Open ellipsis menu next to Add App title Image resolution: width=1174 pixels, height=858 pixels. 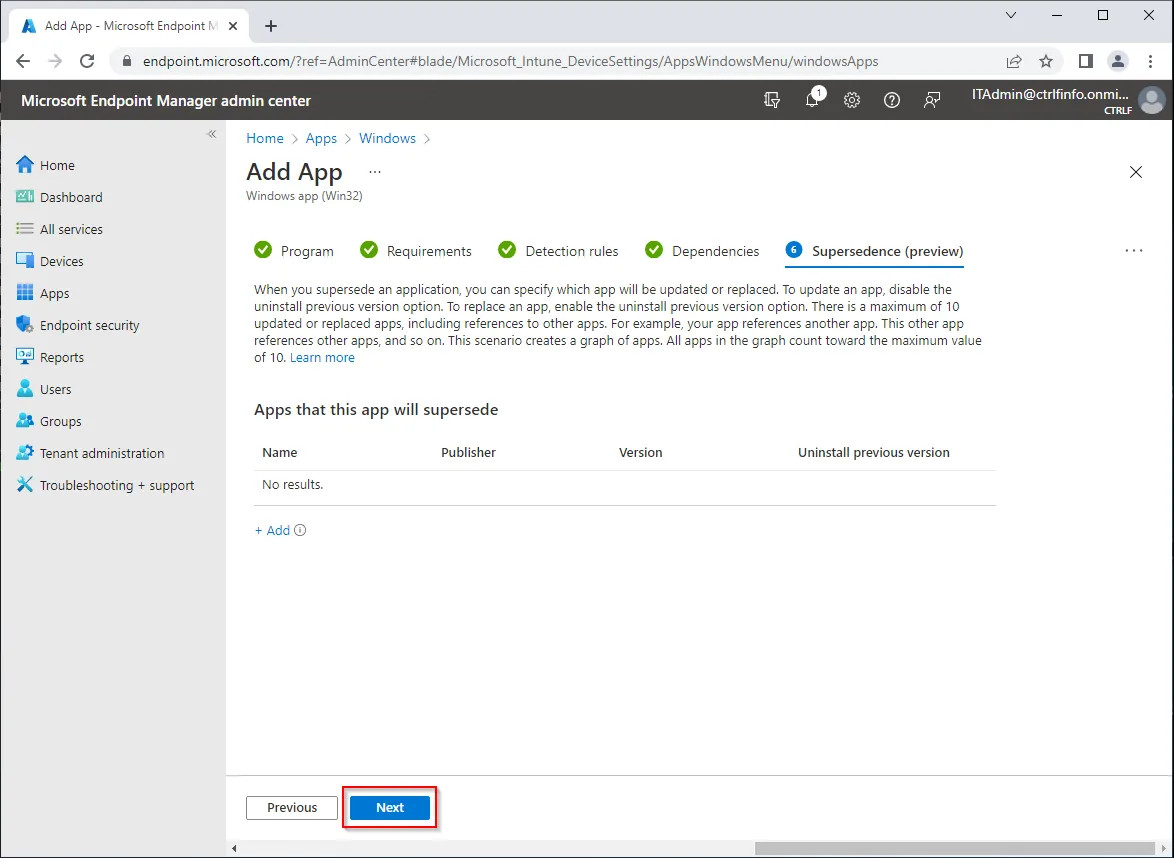(x=375, y=172)
